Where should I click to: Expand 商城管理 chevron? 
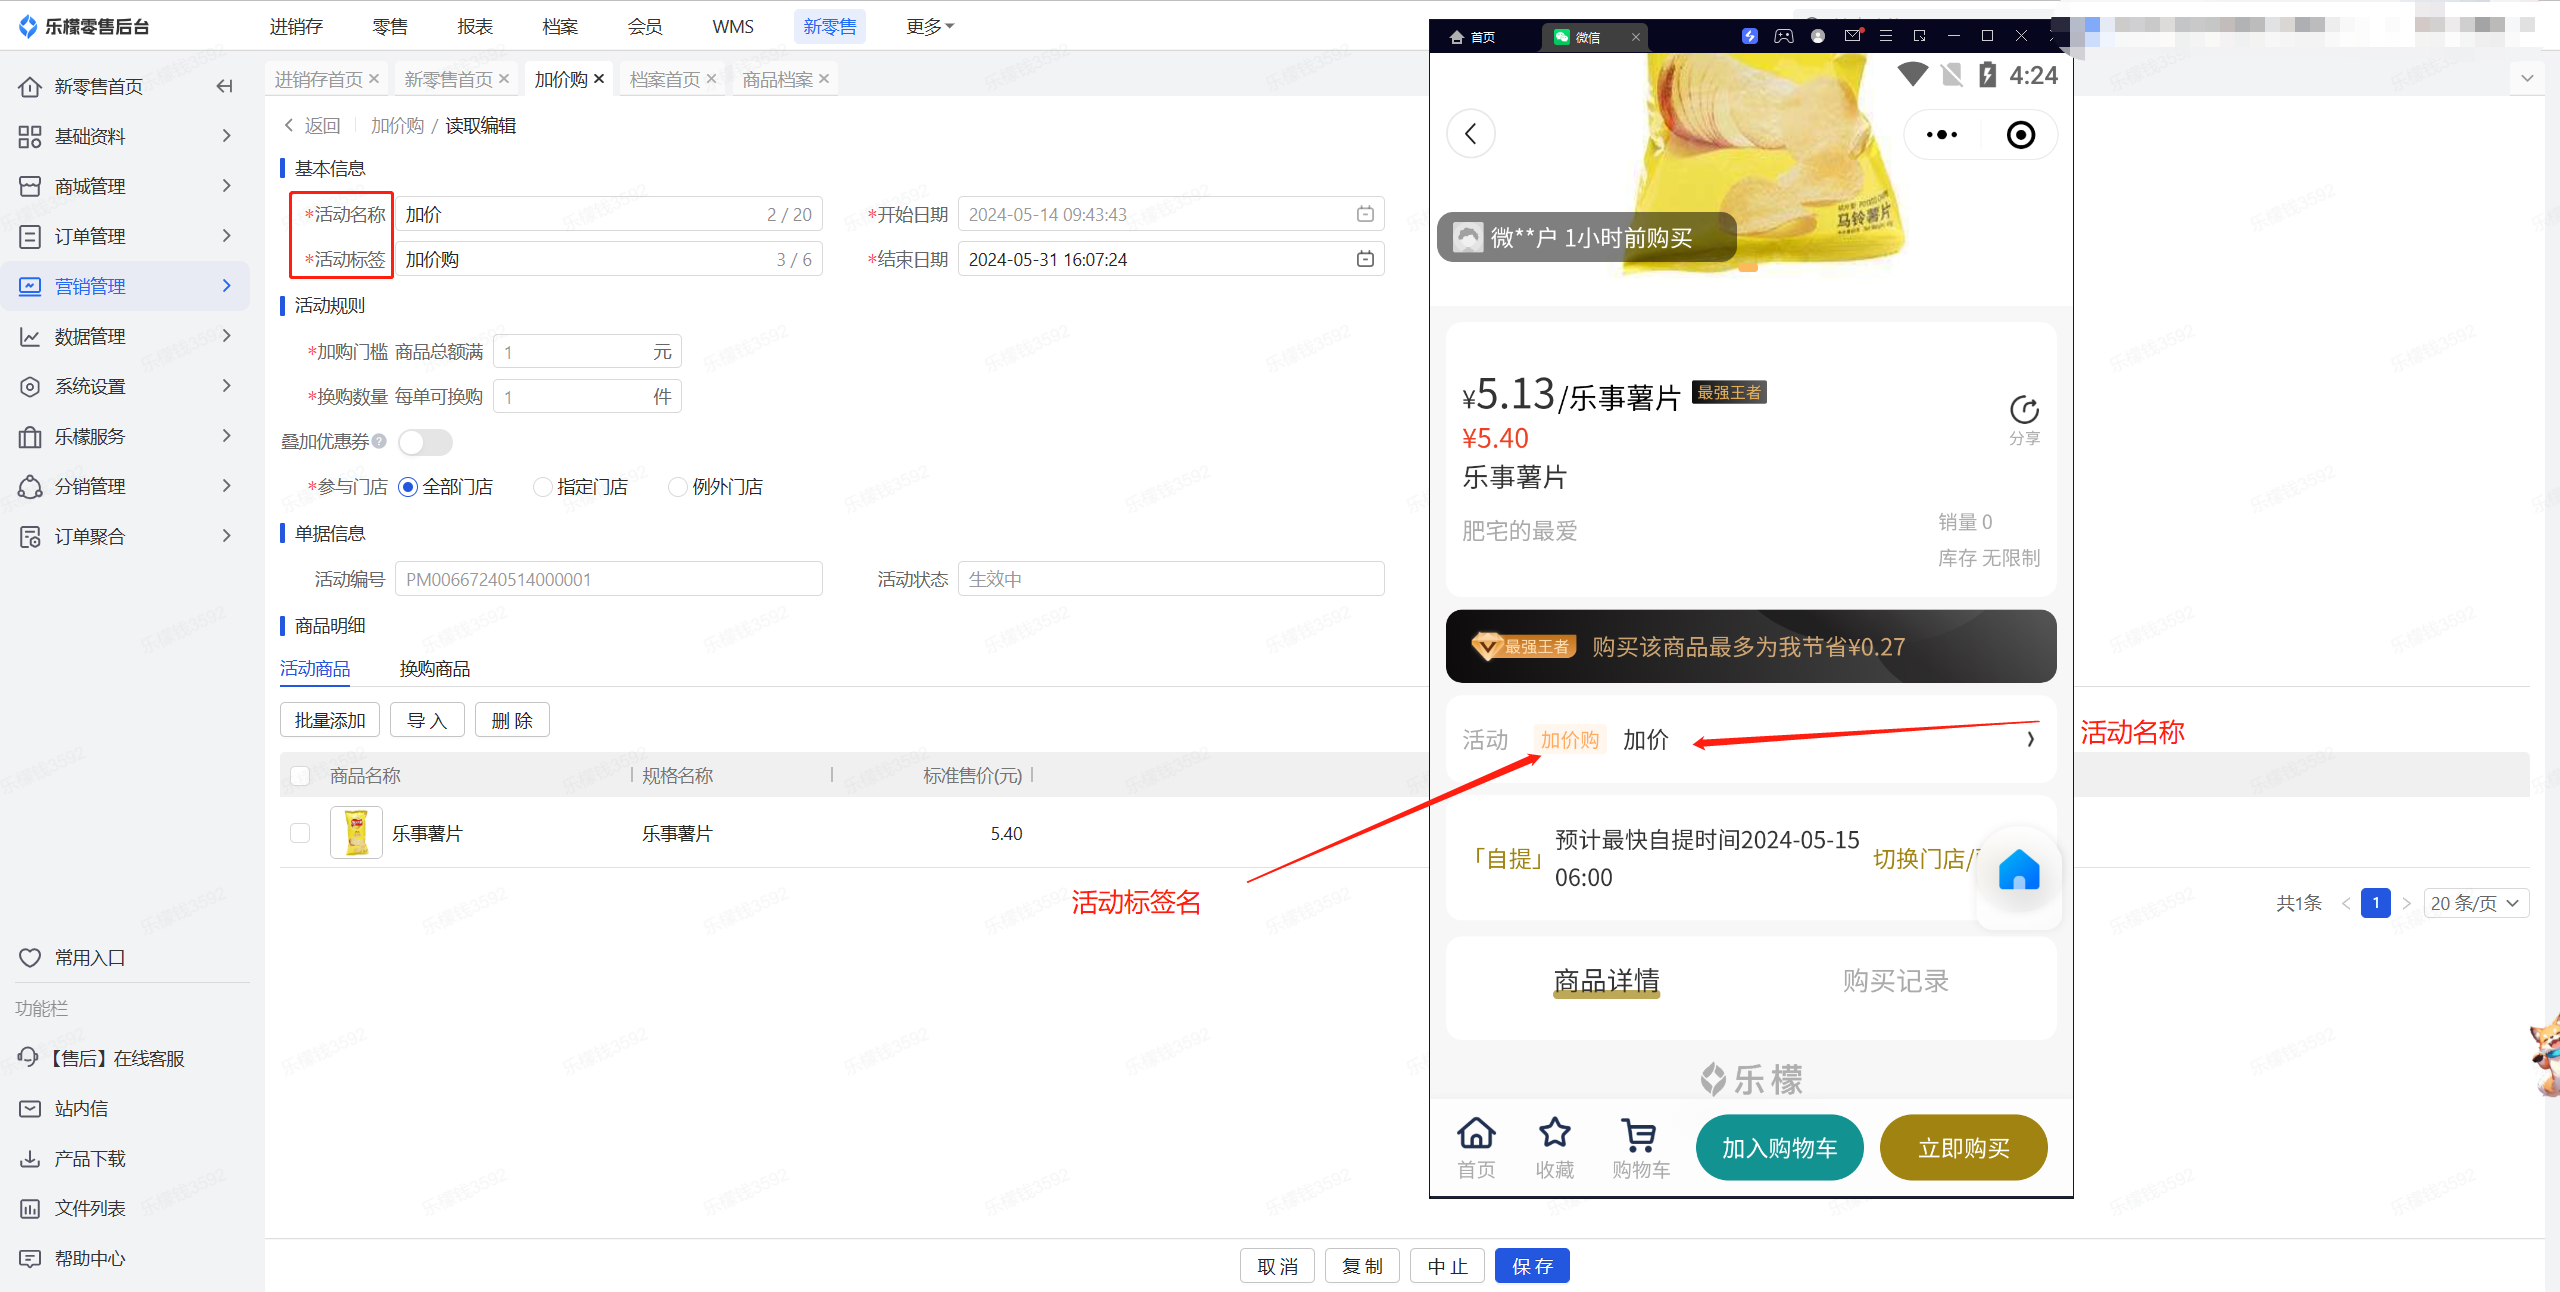(x=227, y=186)
